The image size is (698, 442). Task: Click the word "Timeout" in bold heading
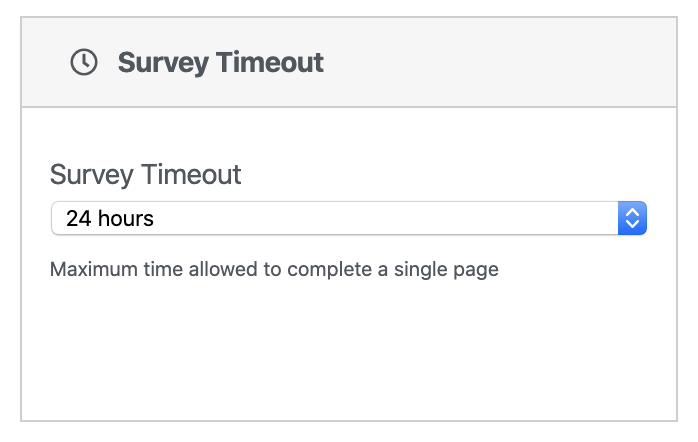270,62
